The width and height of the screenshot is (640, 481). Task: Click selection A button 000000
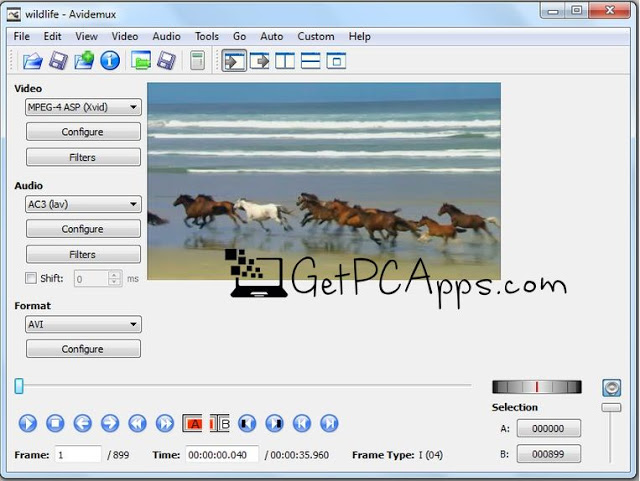[549, 429]
